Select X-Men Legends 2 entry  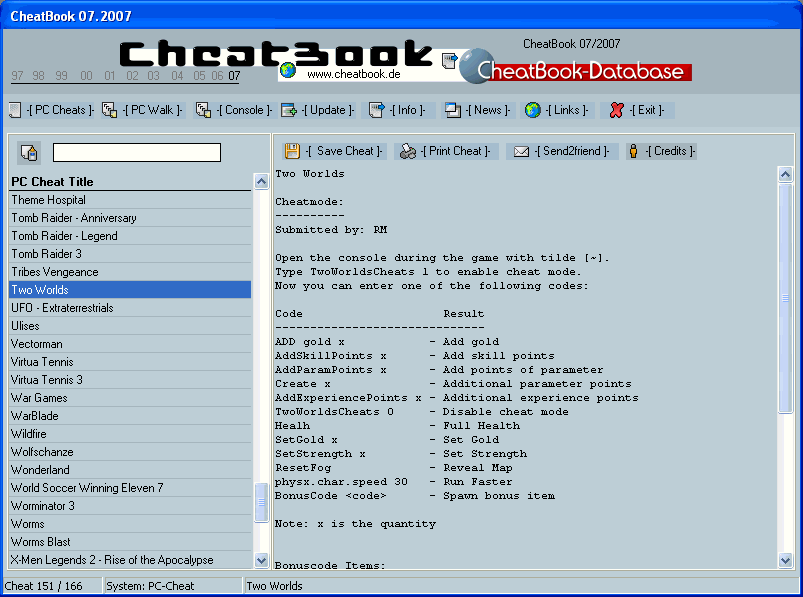[x=131, y=560]
